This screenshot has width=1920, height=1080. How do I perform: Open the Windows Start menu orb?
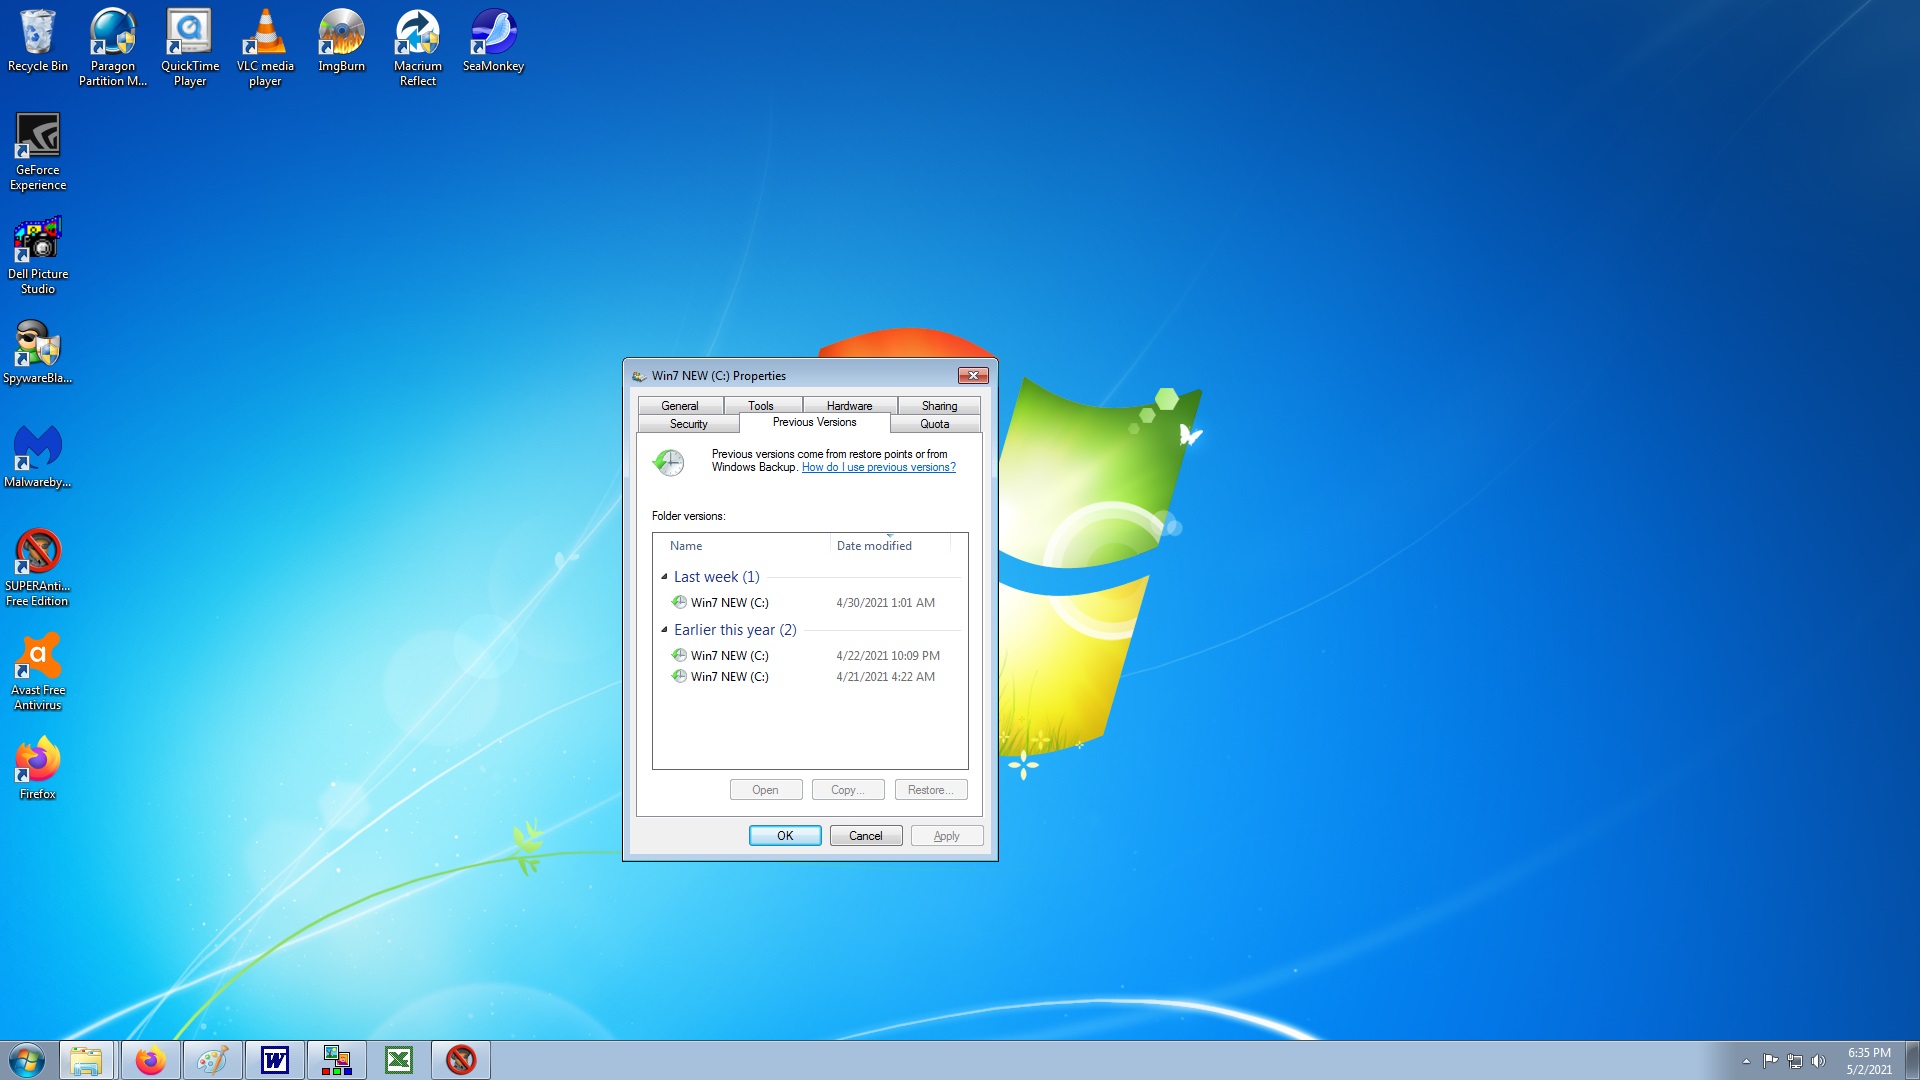27,1060
